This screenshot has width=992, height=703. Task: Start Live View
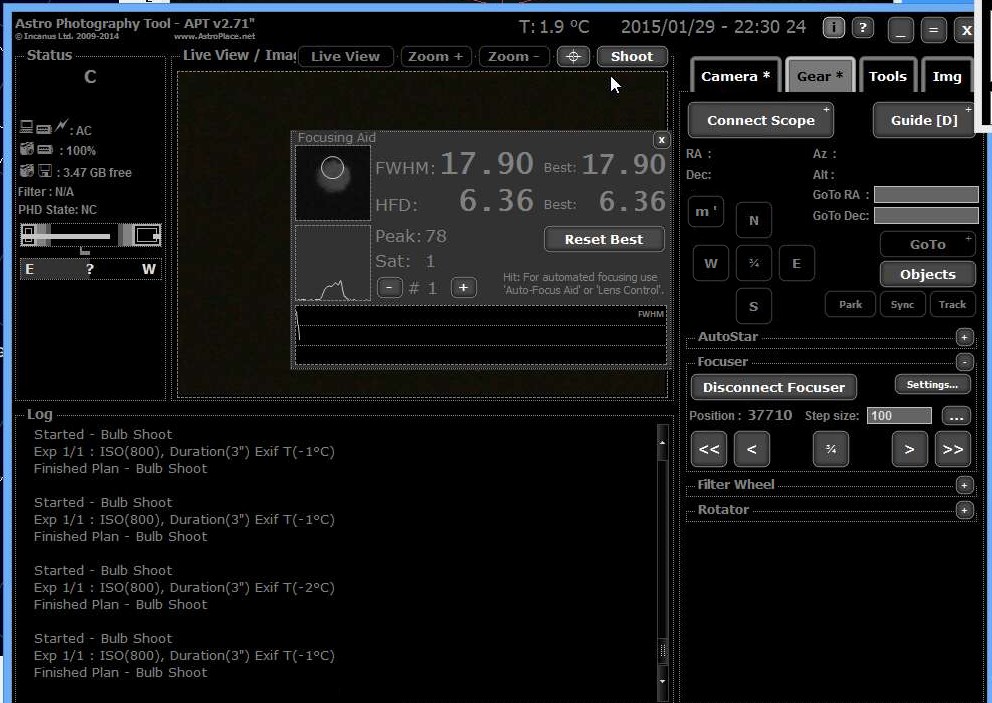(x=345, y=56)
